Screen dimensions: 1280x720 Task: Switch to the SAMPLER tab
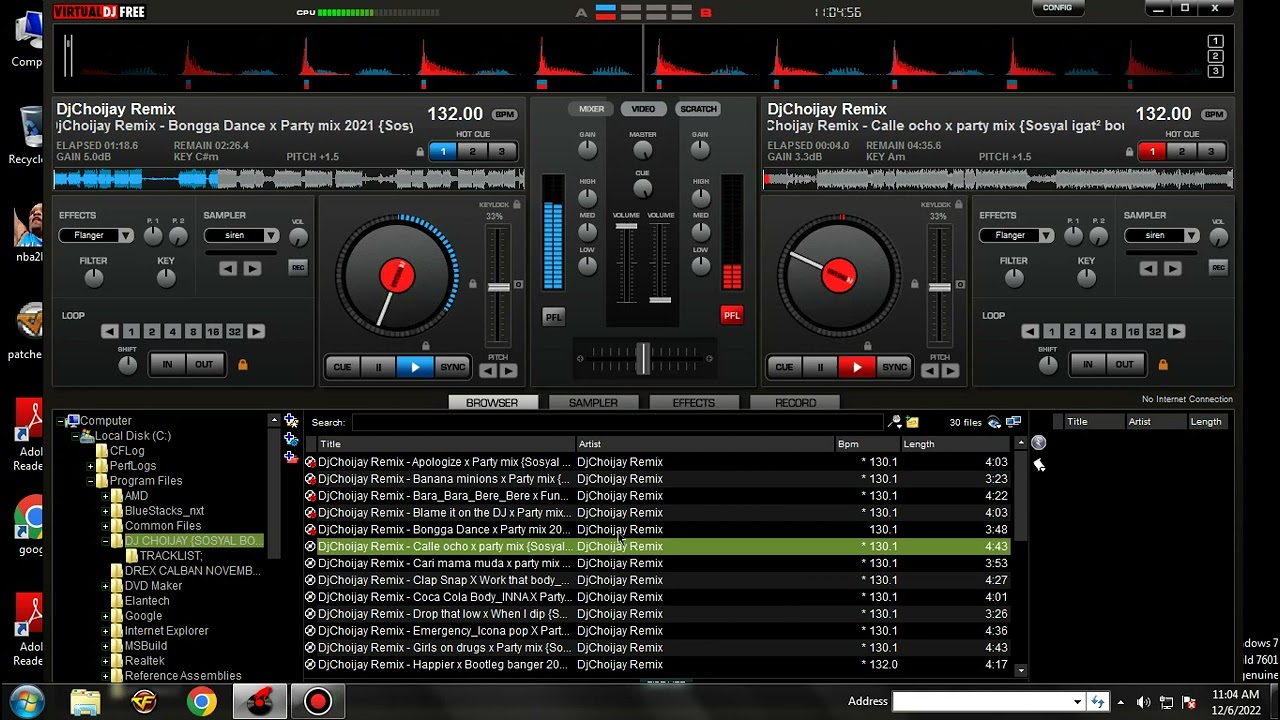click(593, 402)
